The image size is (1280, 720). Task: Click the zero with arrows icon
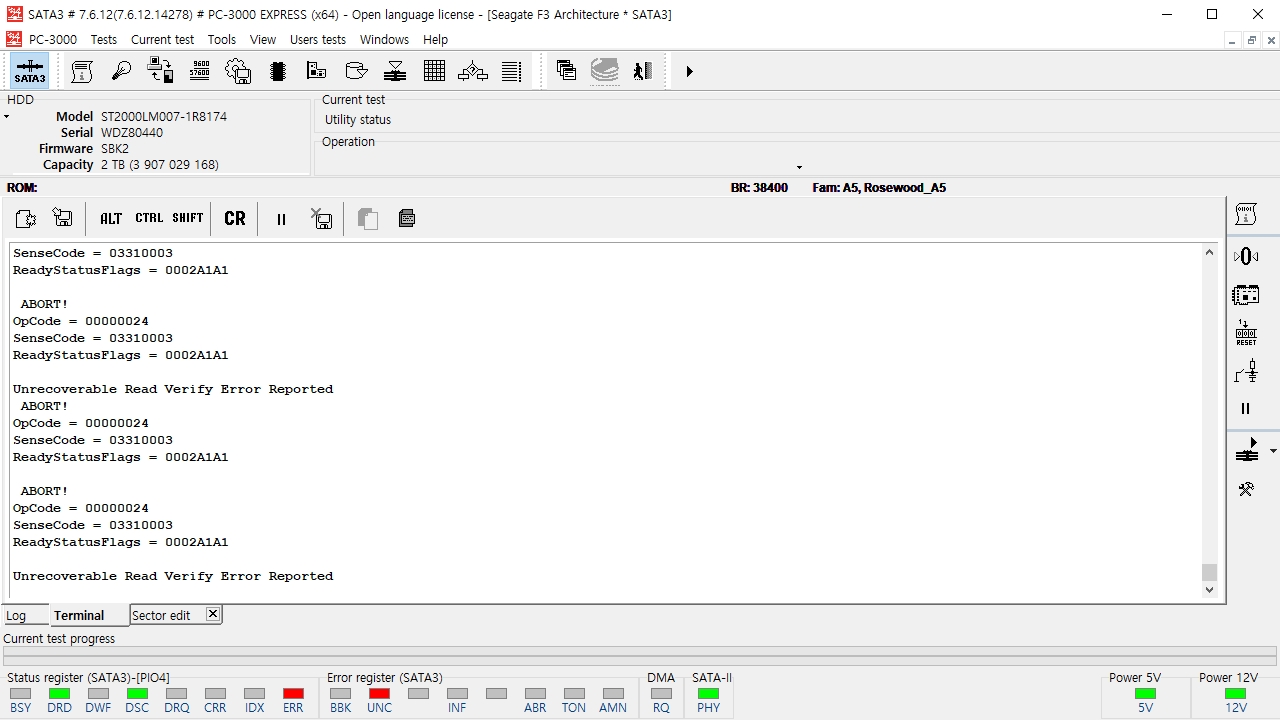[1246, 257]
